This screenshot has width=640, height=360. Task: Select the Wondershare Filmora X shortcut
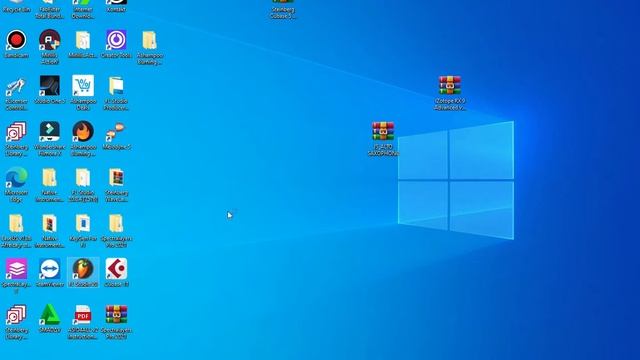click(x=50, y=131)
